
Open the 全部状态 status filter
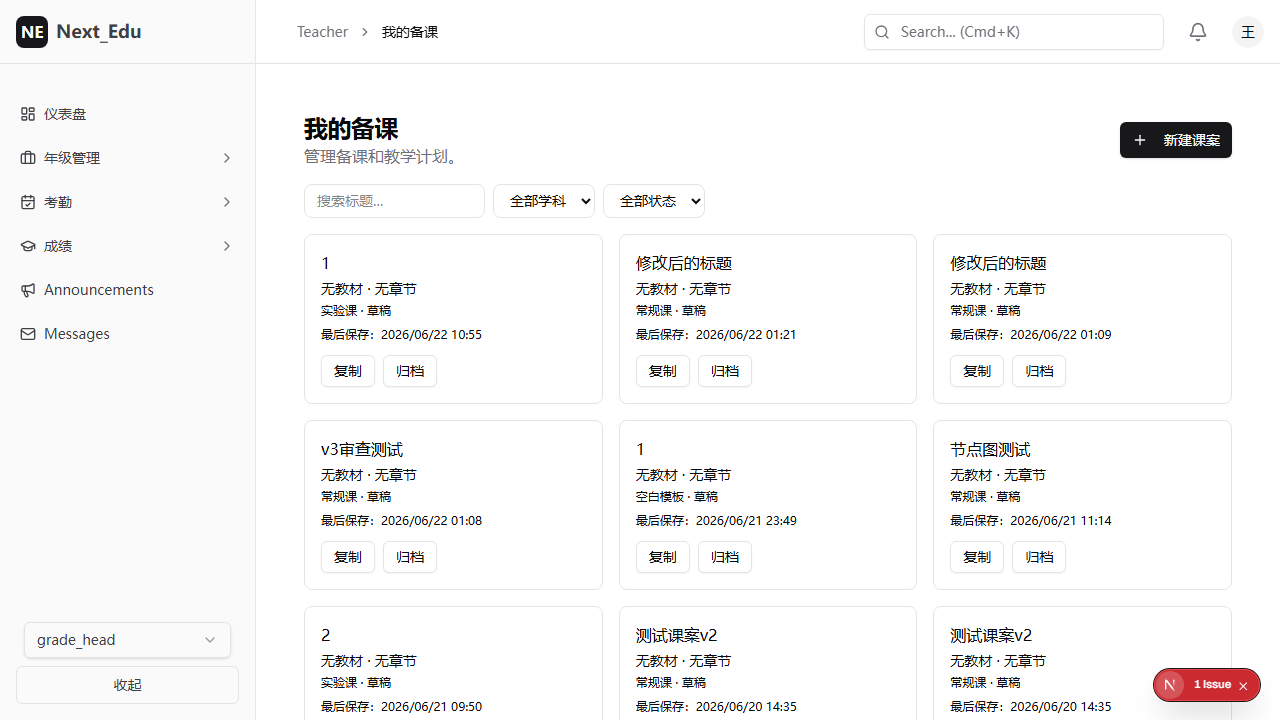click(654, 201)
